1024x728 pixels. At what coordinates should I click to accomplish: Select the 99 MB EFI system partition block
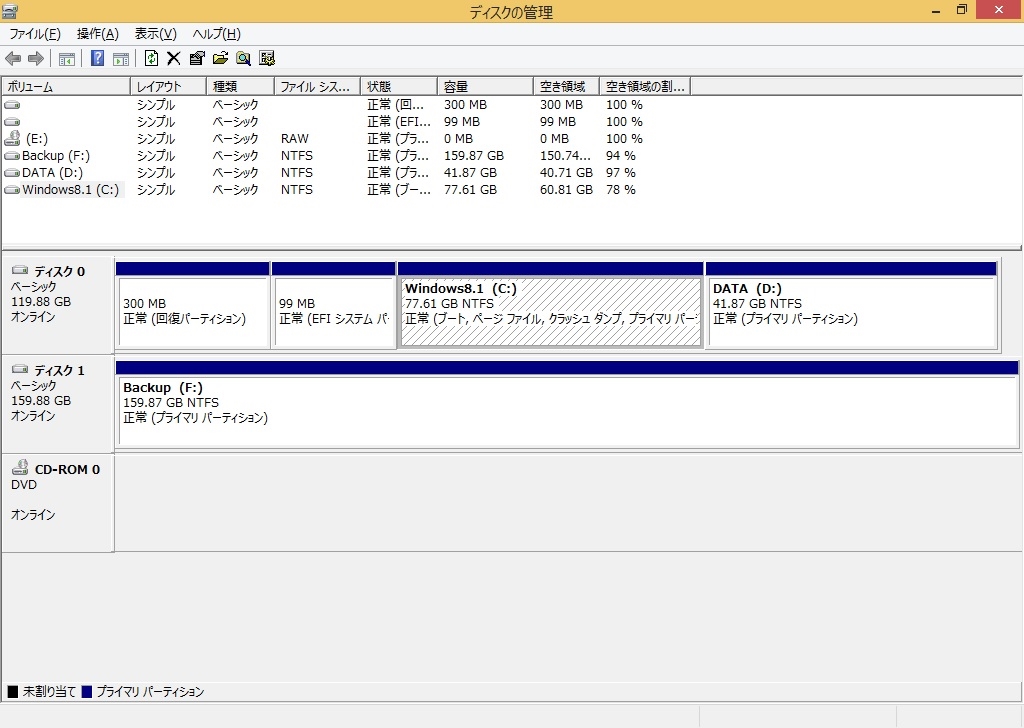point(334,312)
